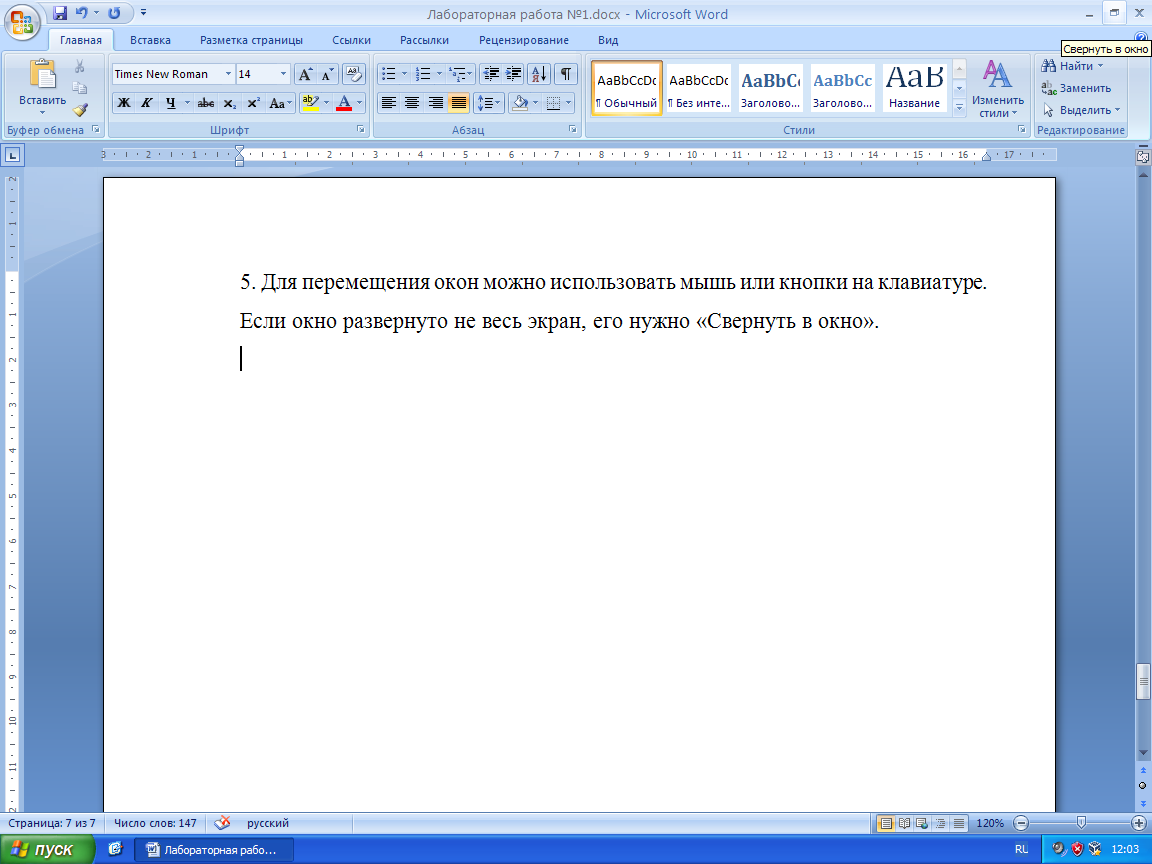Align text right
The height and width of the screenshot is (864, 1152).
pyautogui.click(x=436, y=104)
